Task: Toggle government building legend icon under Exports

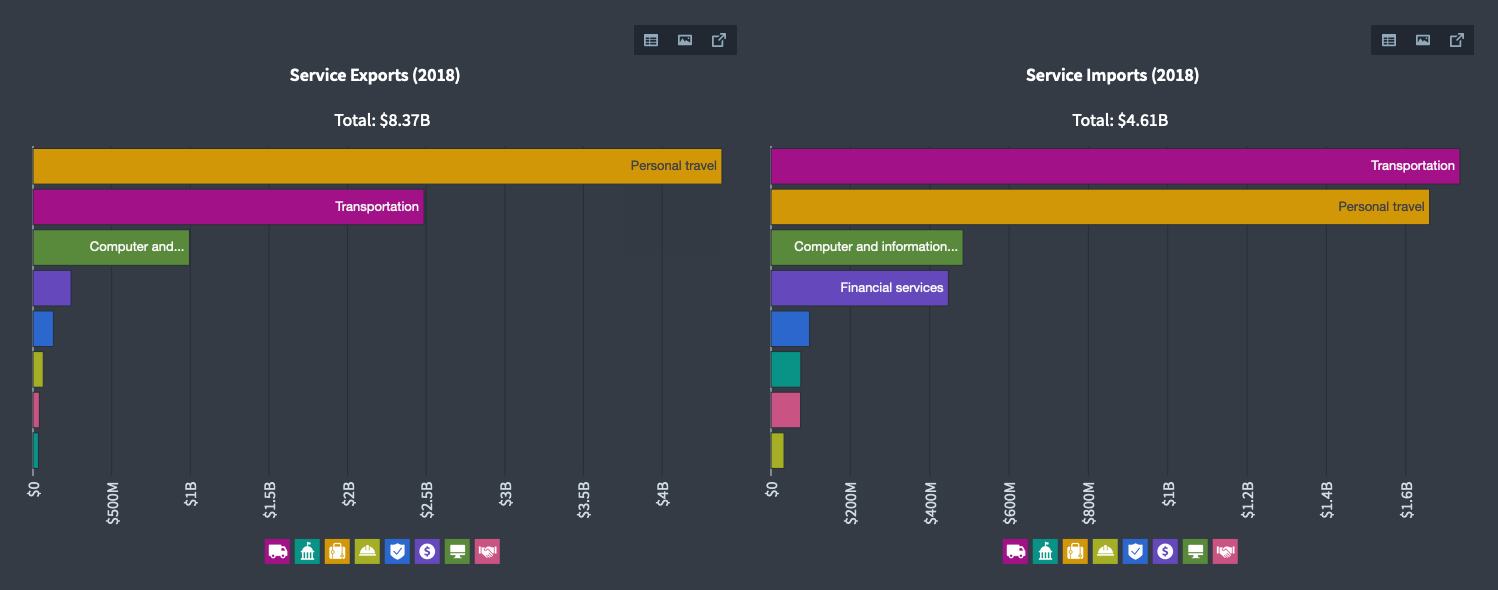Action: [307, 551]
